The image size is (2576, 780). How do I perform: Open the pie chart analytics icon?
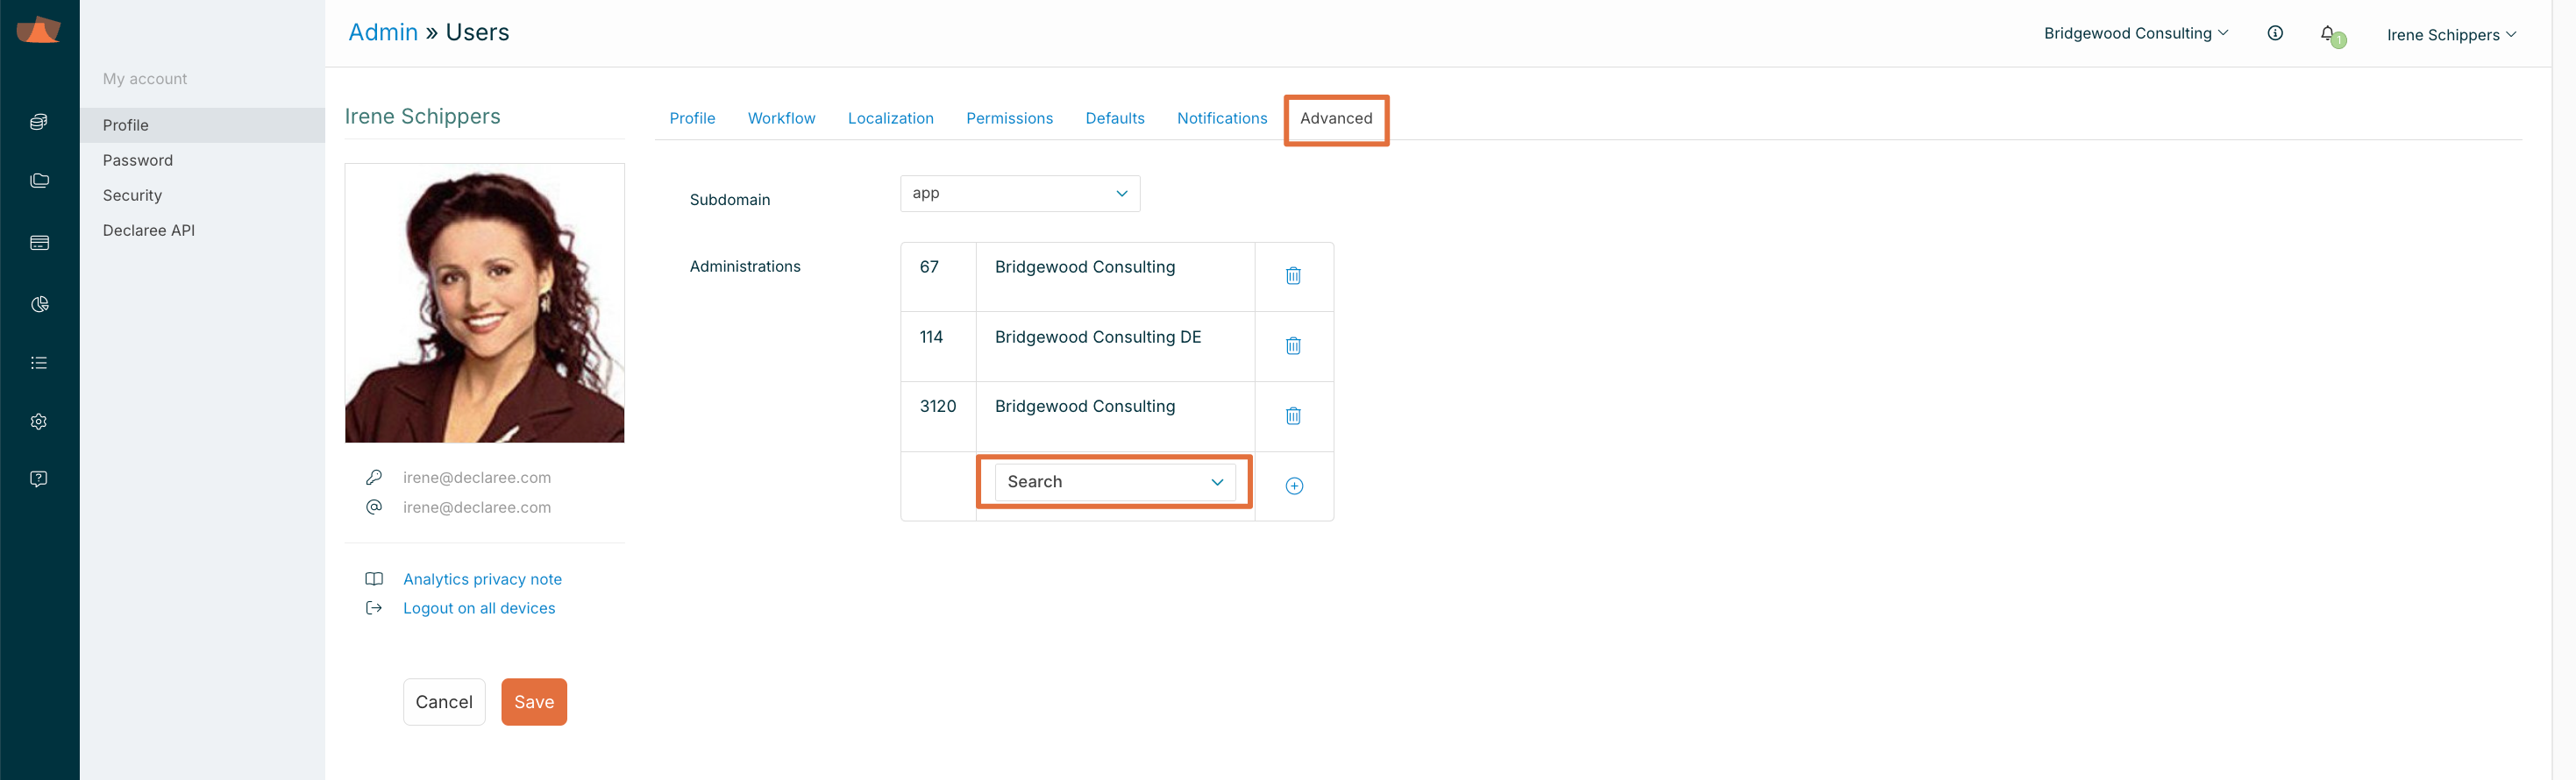pos(39,304)
